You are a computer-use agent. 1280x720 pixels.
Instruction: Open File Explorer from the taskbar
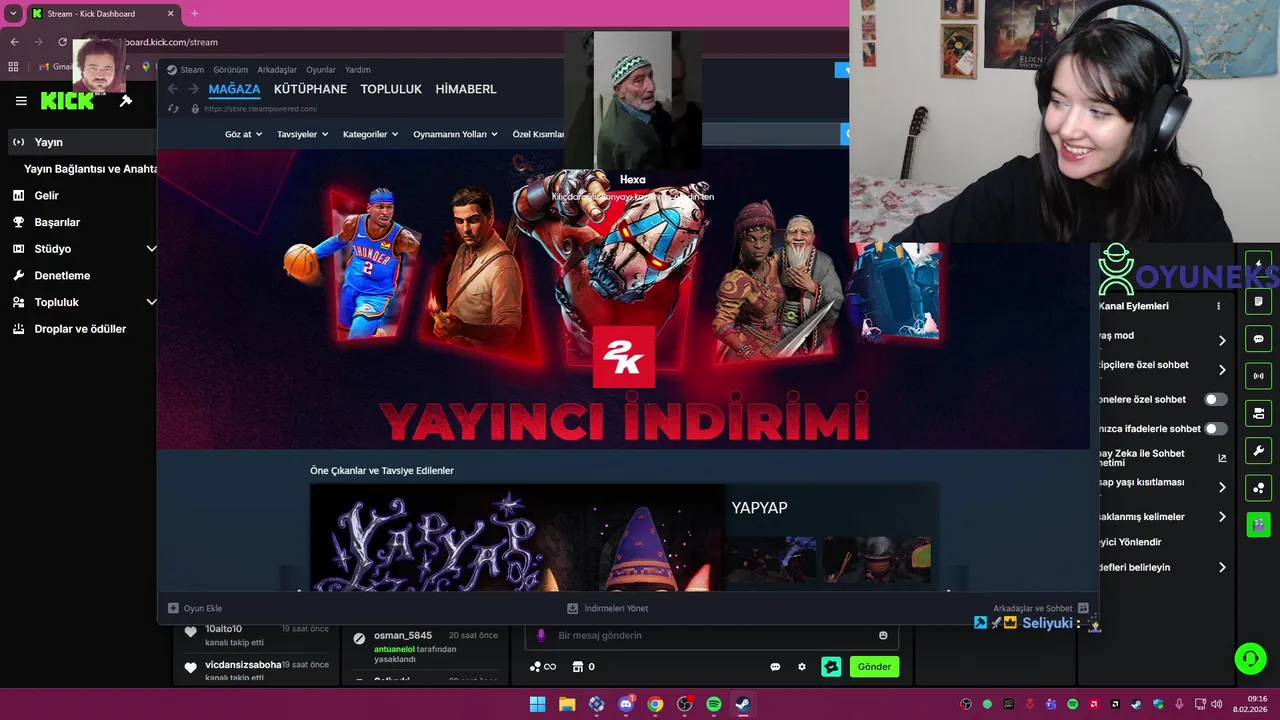[x=567, y=704]
